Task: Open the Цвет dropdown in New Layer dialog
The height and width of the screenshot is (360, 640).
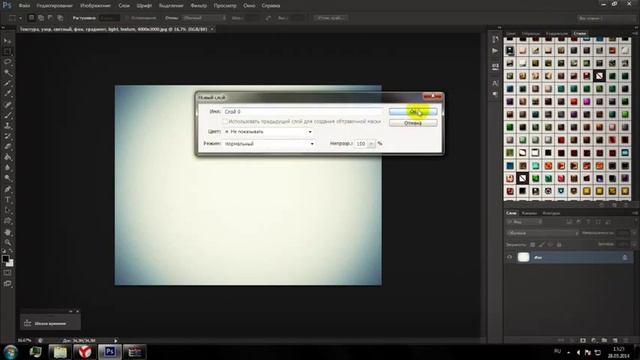Action: click(x=268, y=132)
